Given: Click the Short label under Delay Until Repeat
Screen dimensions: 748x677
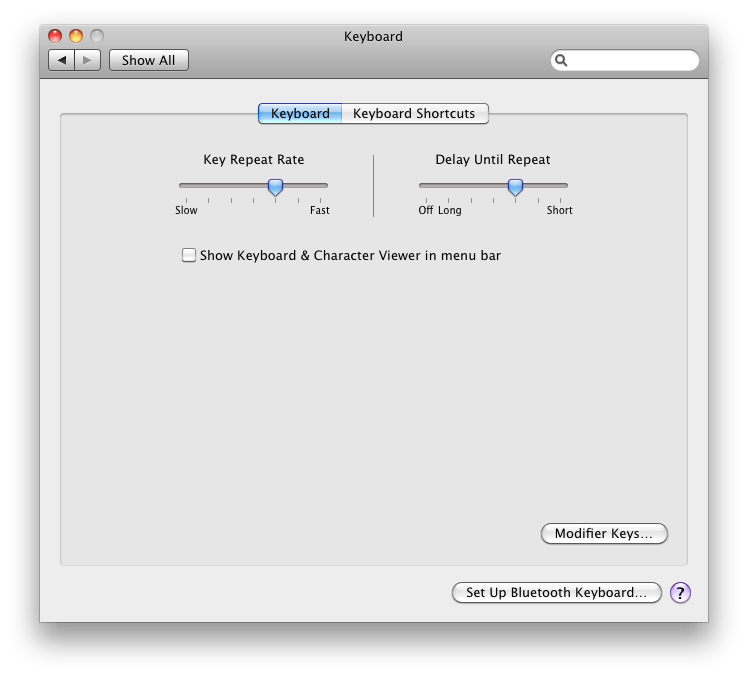Looking at the screenshot, I should coord(560,210).
